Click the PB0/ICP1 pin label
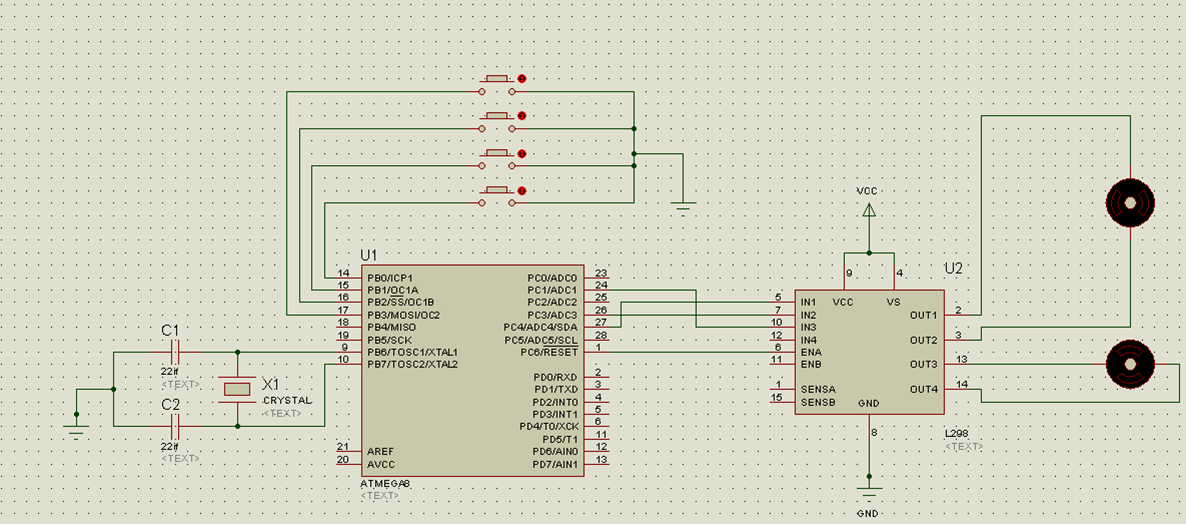Screen dimensions: 1186x524 (390, 278)
